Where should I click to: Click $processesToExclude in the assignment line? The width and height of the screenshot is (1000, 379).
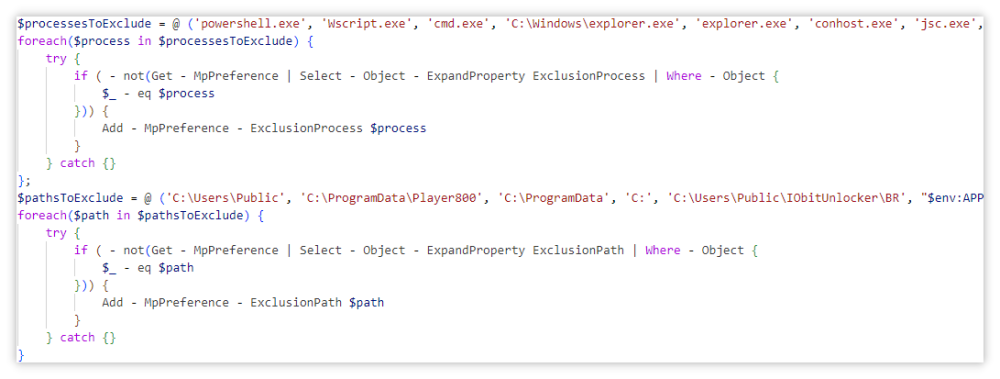(85, 24)
